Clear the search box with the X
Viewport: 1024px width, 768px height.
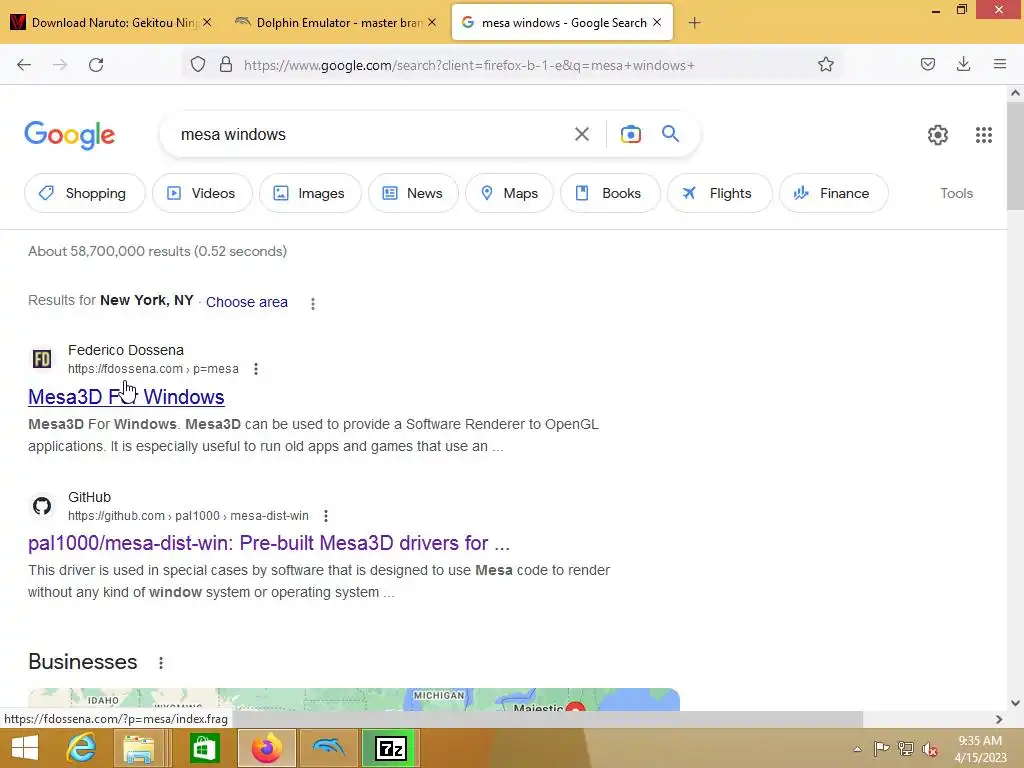(x=581, y=134)
